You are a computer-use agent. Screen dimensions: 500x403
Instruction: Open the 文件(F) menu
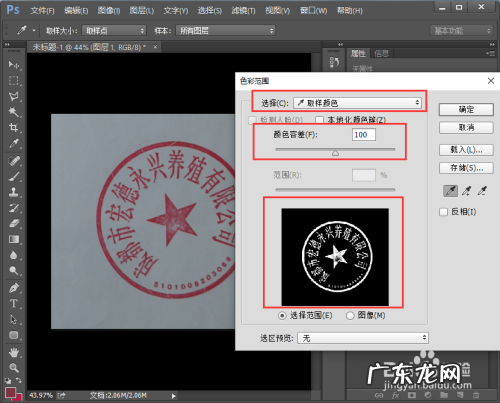[42, 11]
